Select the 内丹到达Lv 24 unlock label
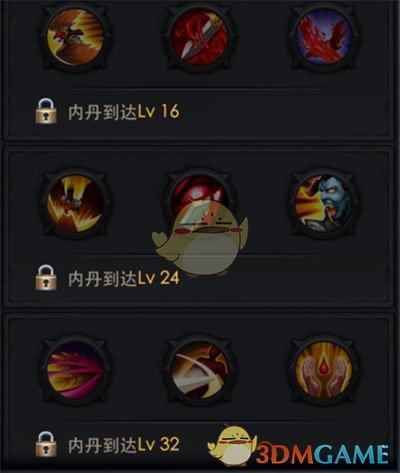The image size is (400, 473). pyautogui.click(x=124, y=278)
